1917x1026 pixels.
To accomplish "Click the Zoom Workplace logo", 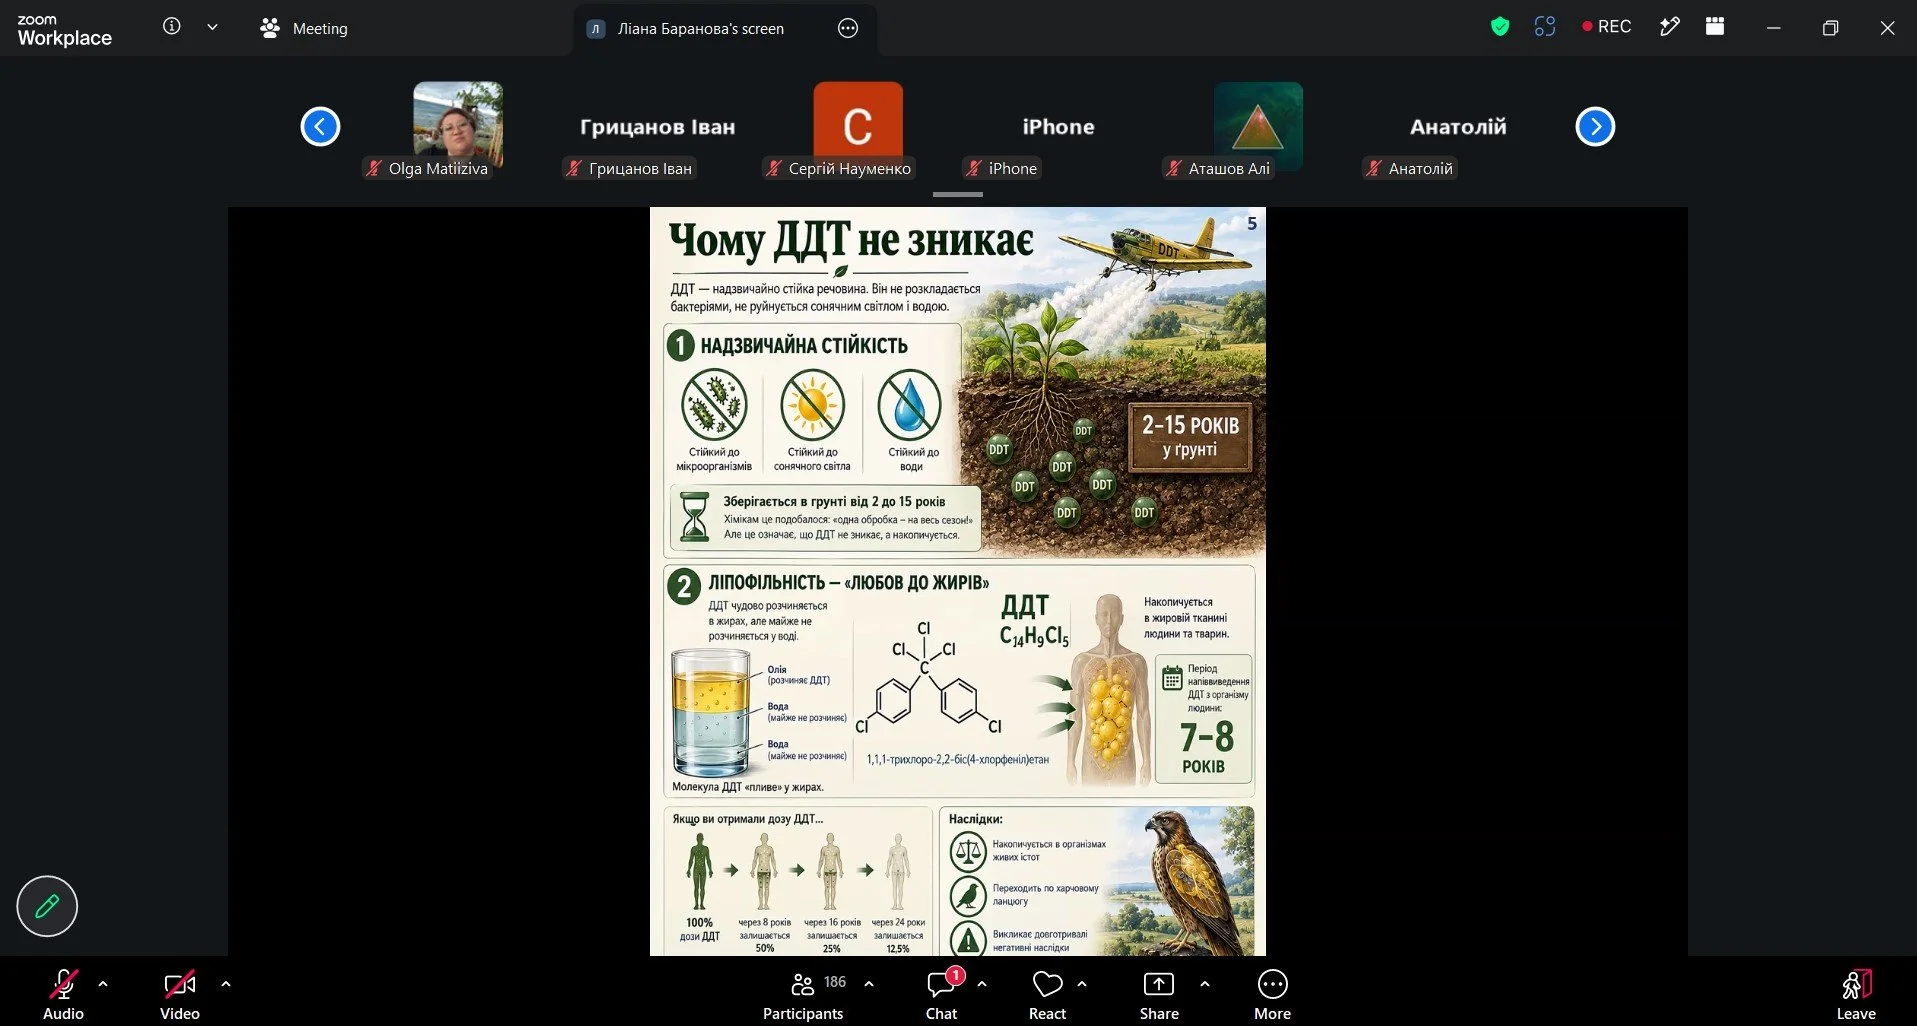I will [x=65, y=31].
